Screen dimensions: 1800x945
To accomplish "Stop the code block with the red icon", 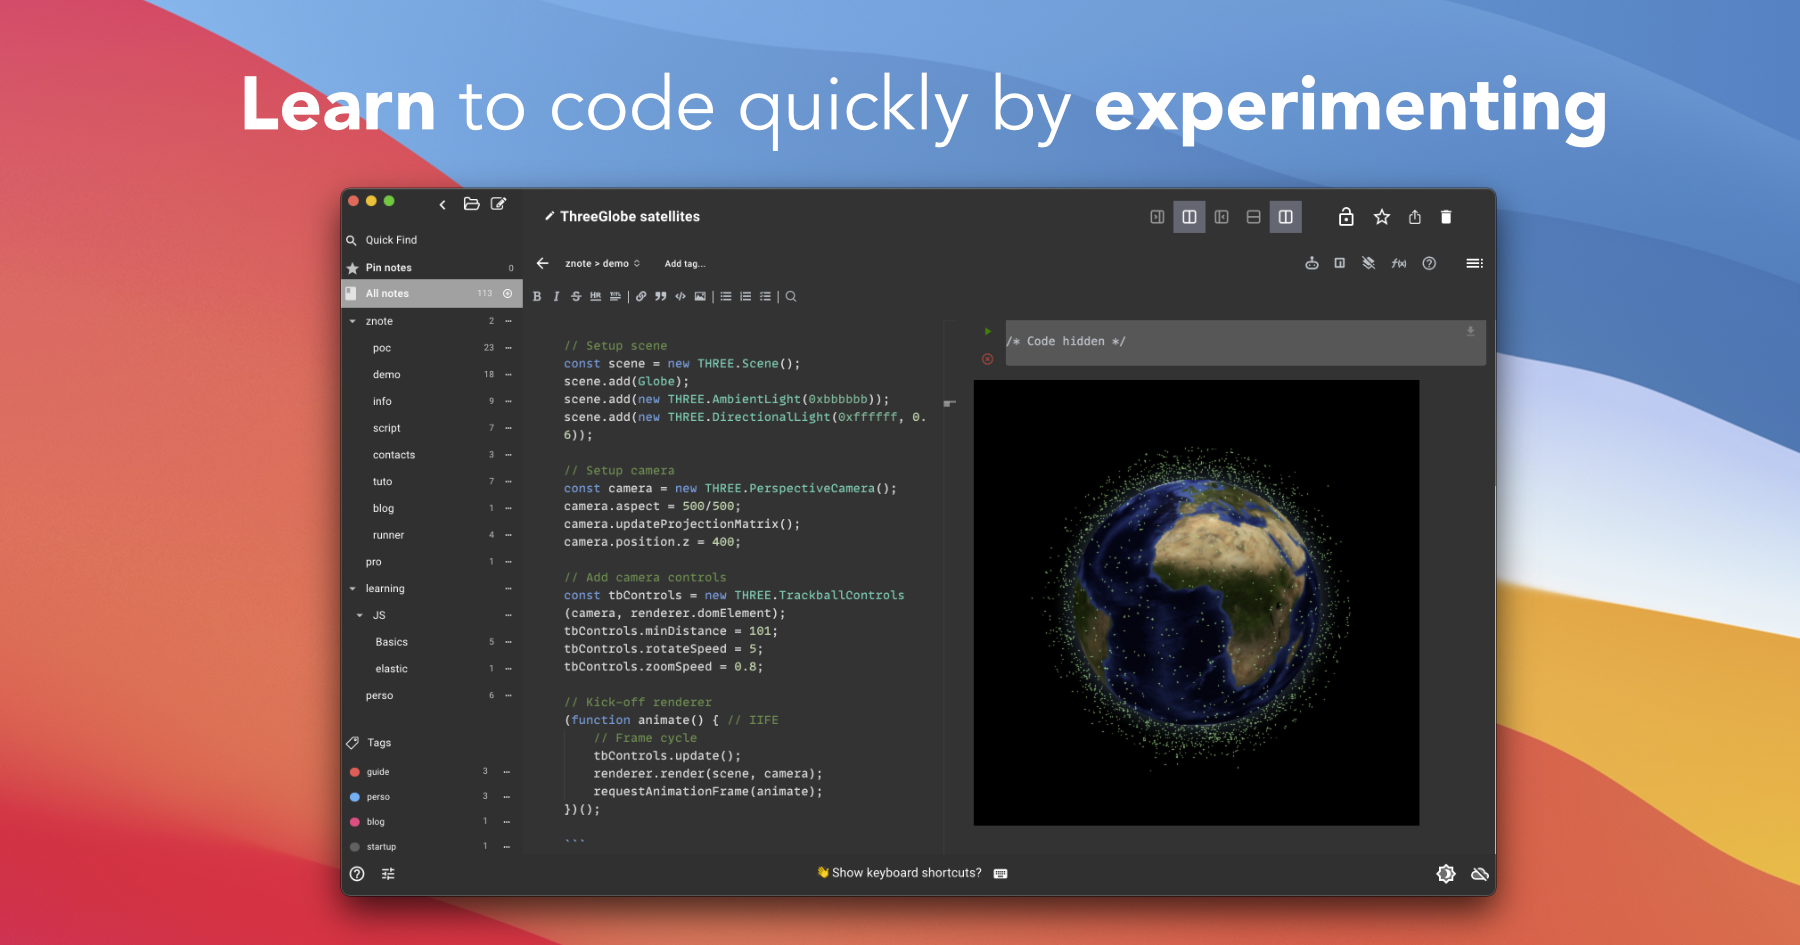I will (x=988, y=359).
